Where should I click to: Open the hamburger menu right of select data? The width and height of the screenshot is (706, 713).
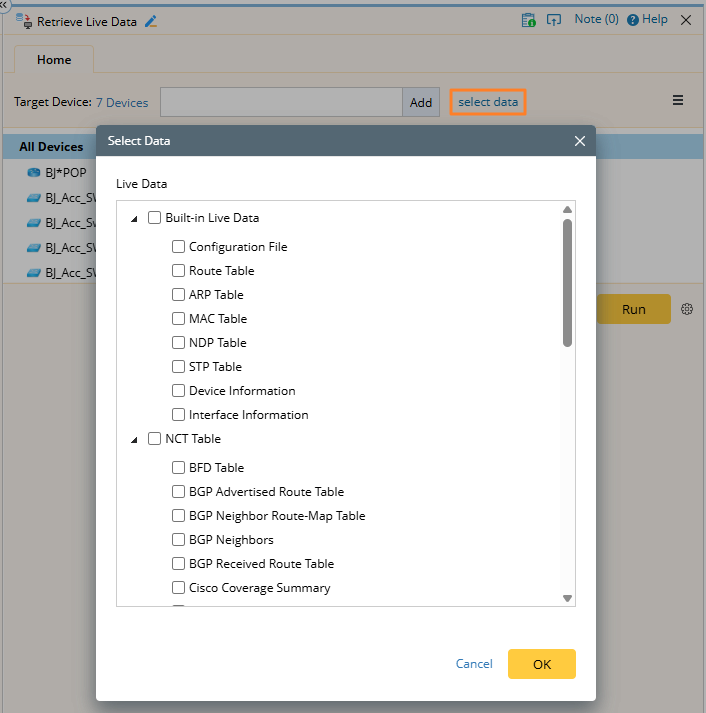pos(678,100)
